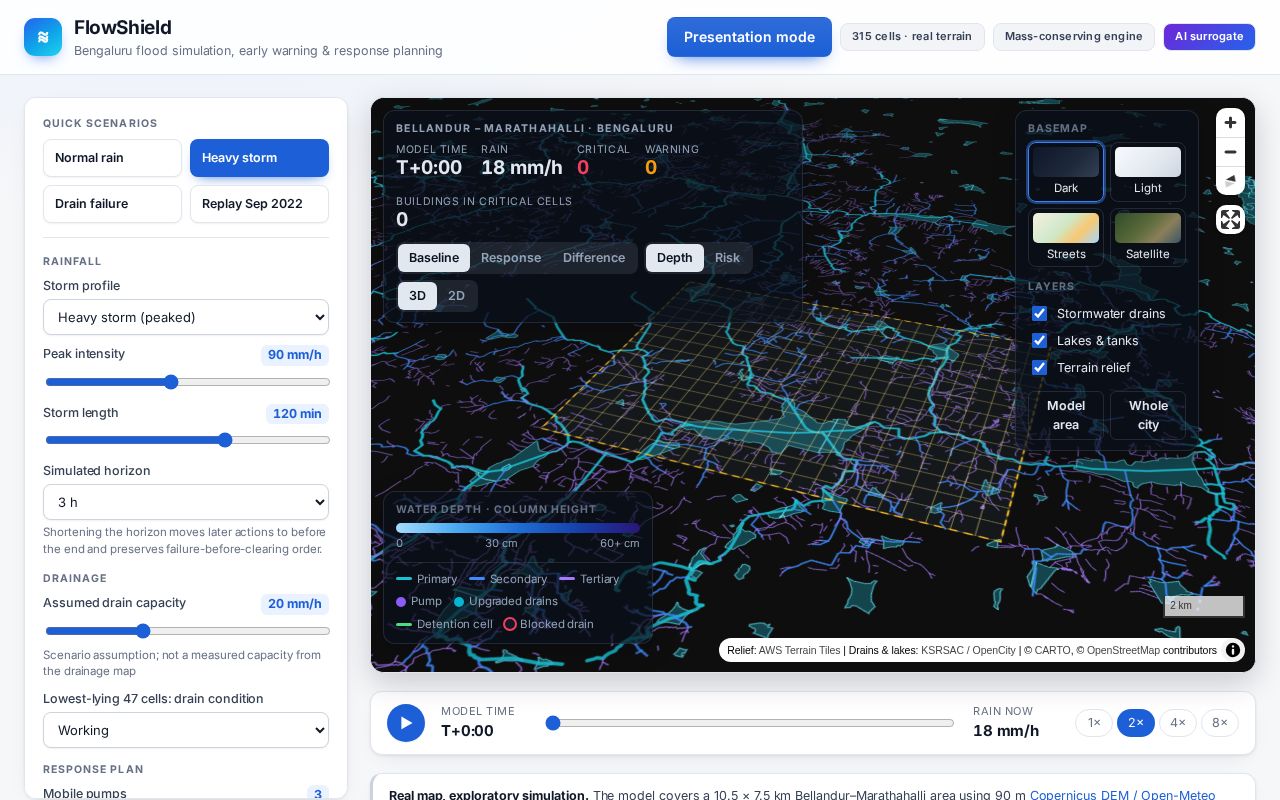This screenshot has height=800, width=1280.
Task: Open map attribution info icon
Action: point(1233,650)
